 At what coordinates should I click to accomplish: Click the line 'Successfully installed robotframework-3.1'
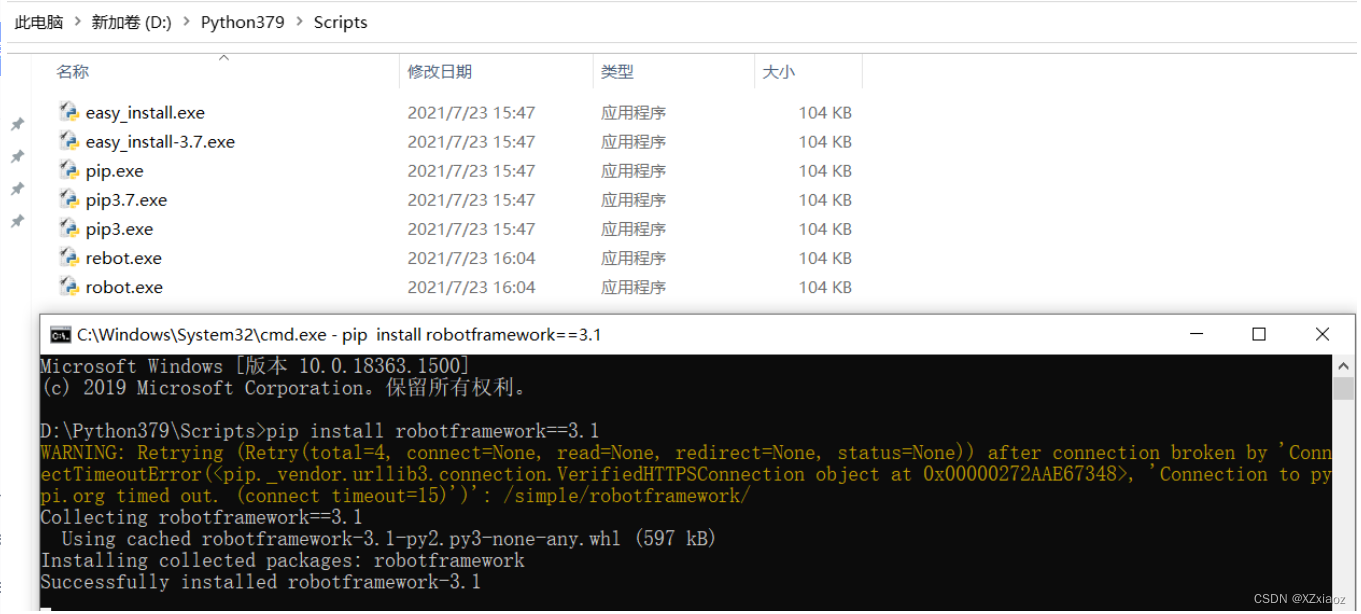(260, 582)
